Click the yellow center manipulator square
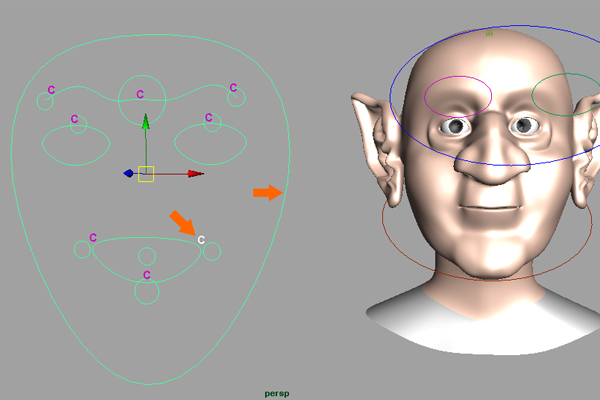The height and width of the screenshot is (400, 600). click(146, 174)
